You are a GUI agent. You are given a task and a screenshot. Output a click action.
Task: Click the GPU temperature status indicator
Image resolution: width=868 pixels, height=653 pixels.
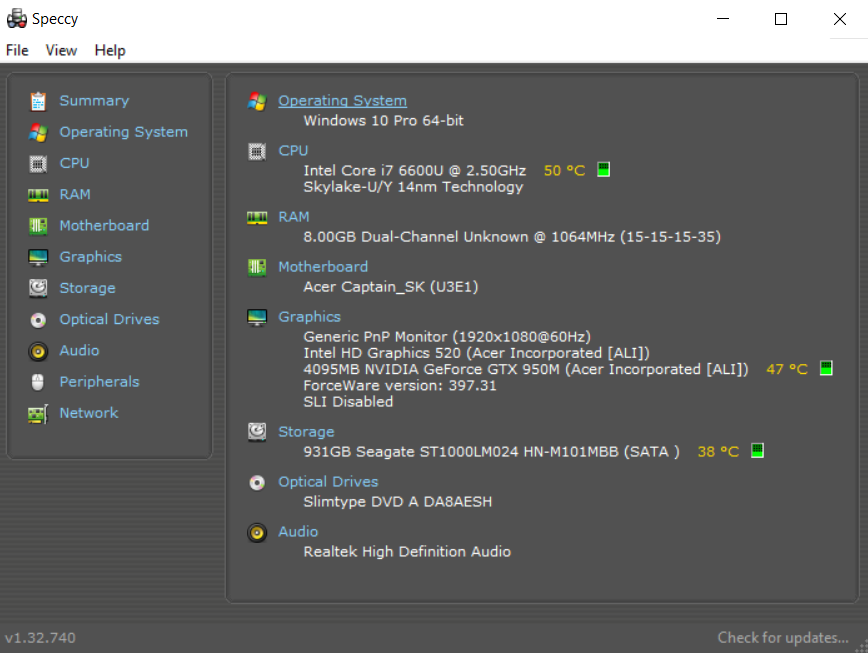(x=826, y=368)
